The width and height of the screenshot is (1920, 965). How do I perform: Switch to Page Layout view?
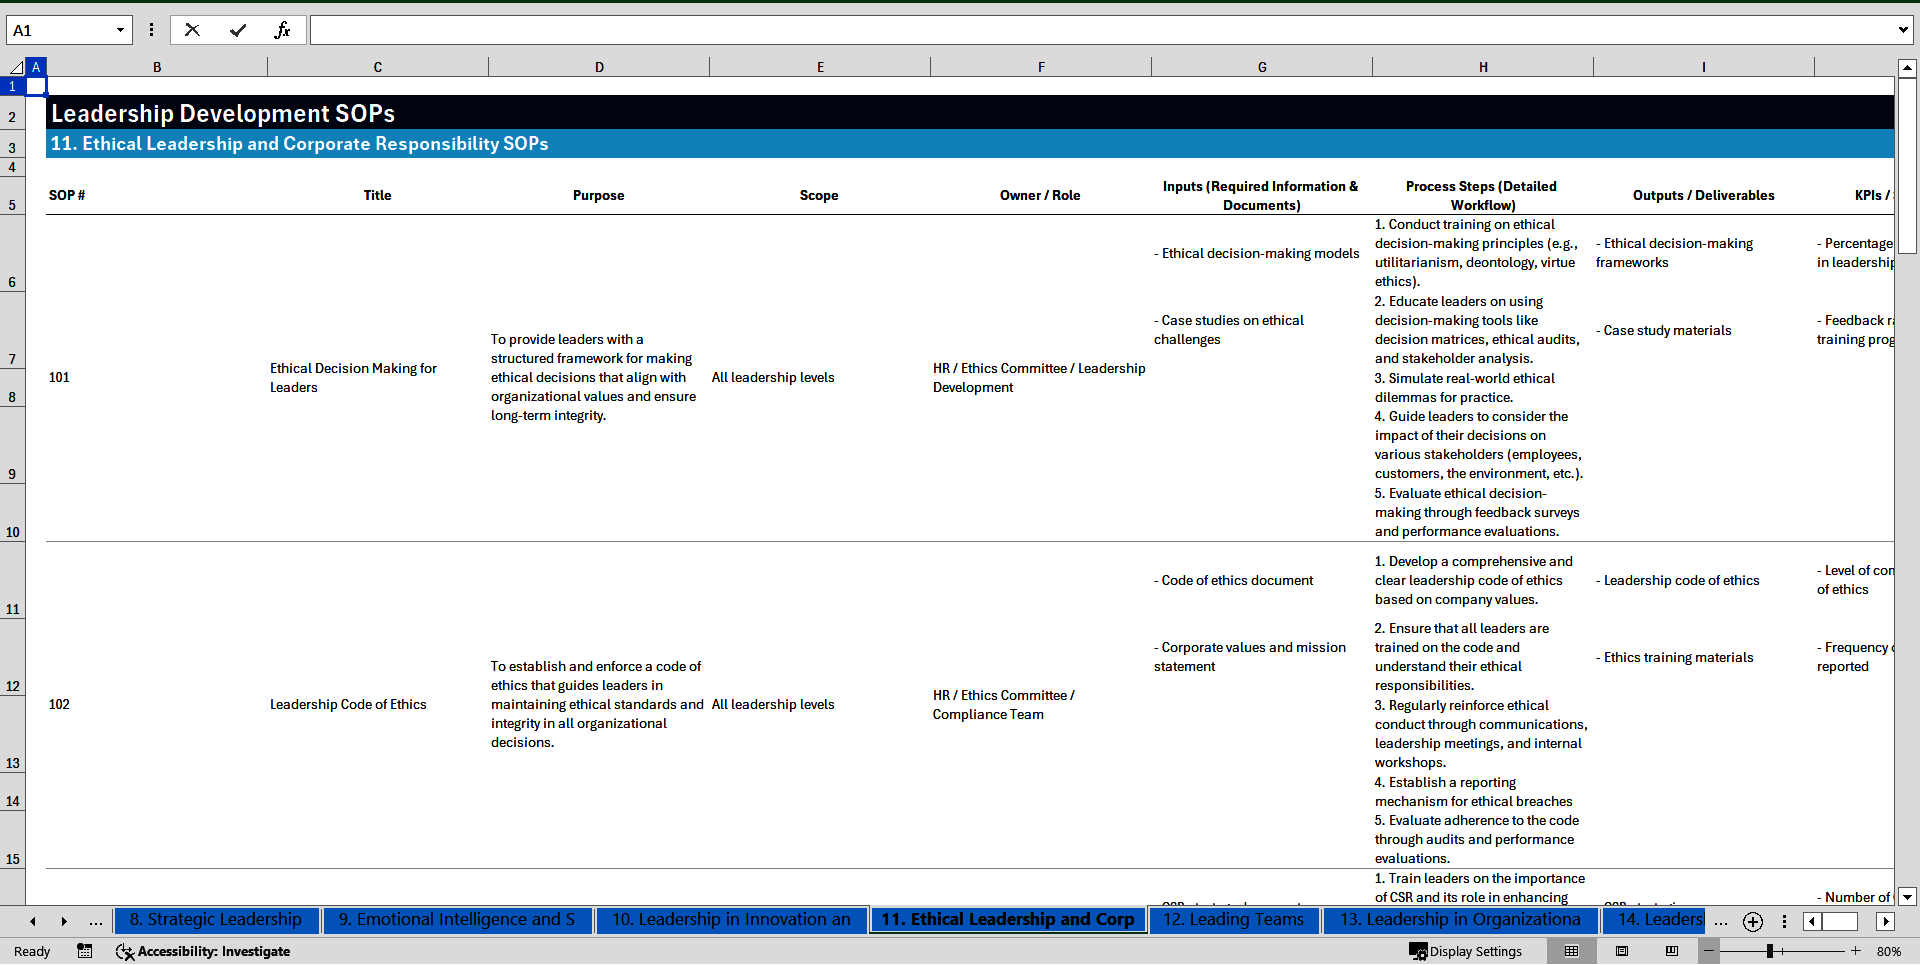tap(1622, 951)
